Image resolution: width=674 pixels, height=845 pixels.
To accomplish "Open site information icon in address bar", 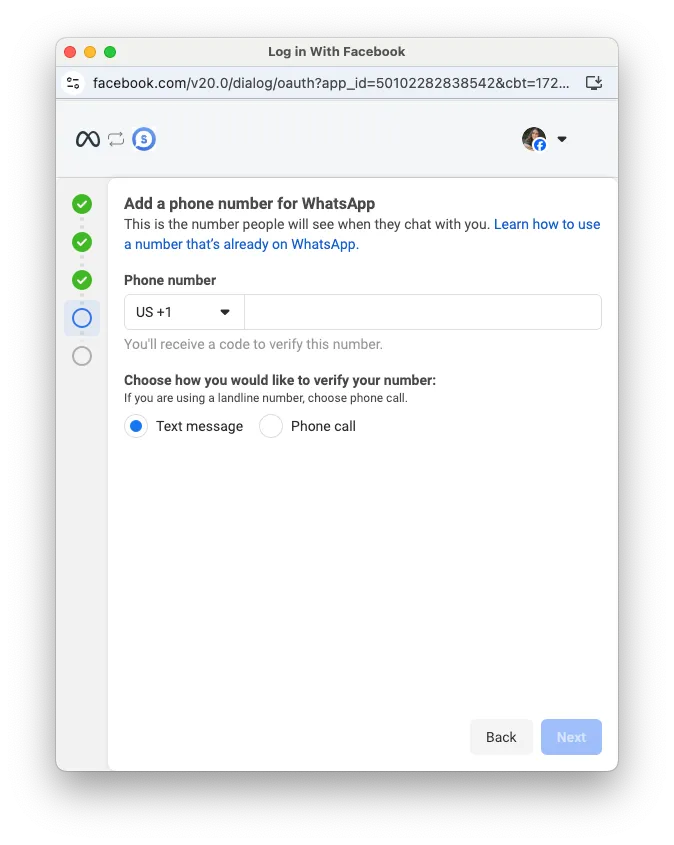I will coord(73,83).
